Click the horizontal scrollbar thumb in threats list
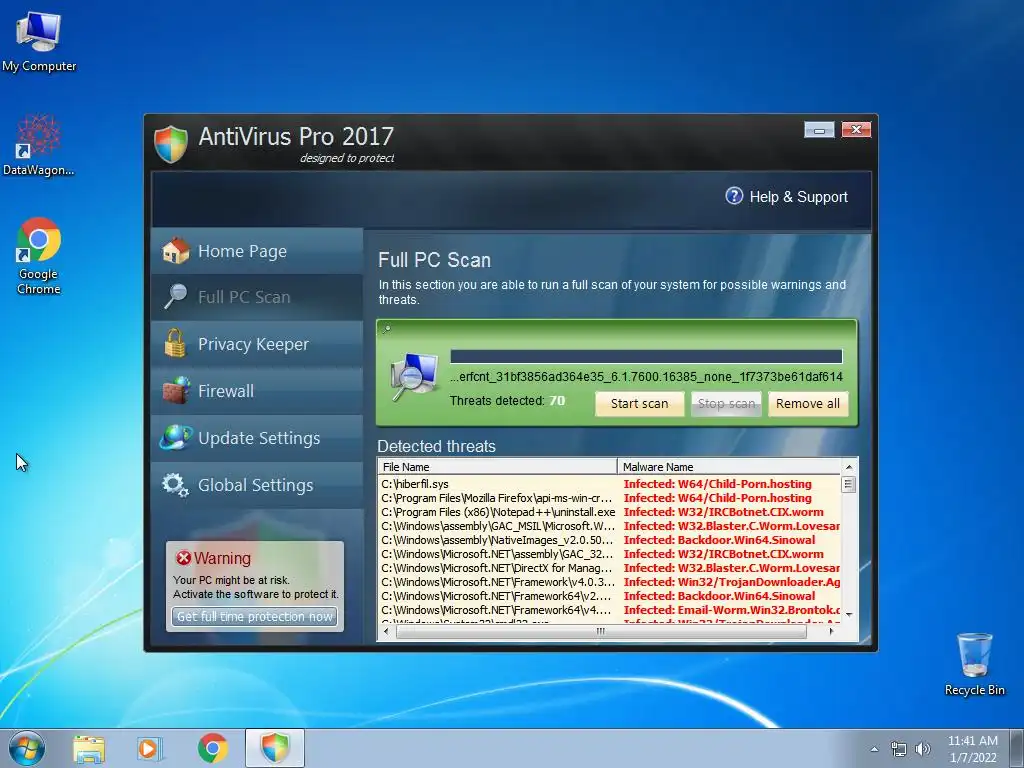The height and width of the screenshot is (768, 1024). pos(601,632)
